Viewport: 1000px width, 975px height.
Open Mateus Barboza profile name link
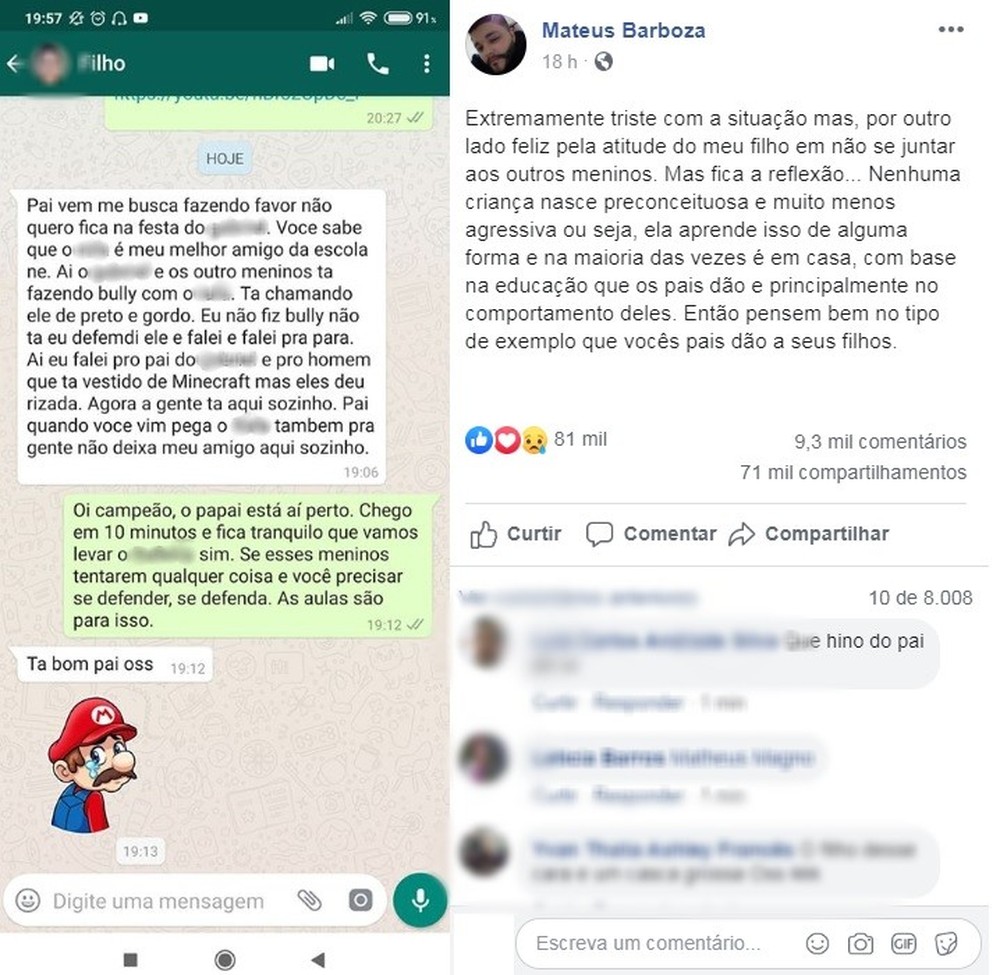(623, 30)
